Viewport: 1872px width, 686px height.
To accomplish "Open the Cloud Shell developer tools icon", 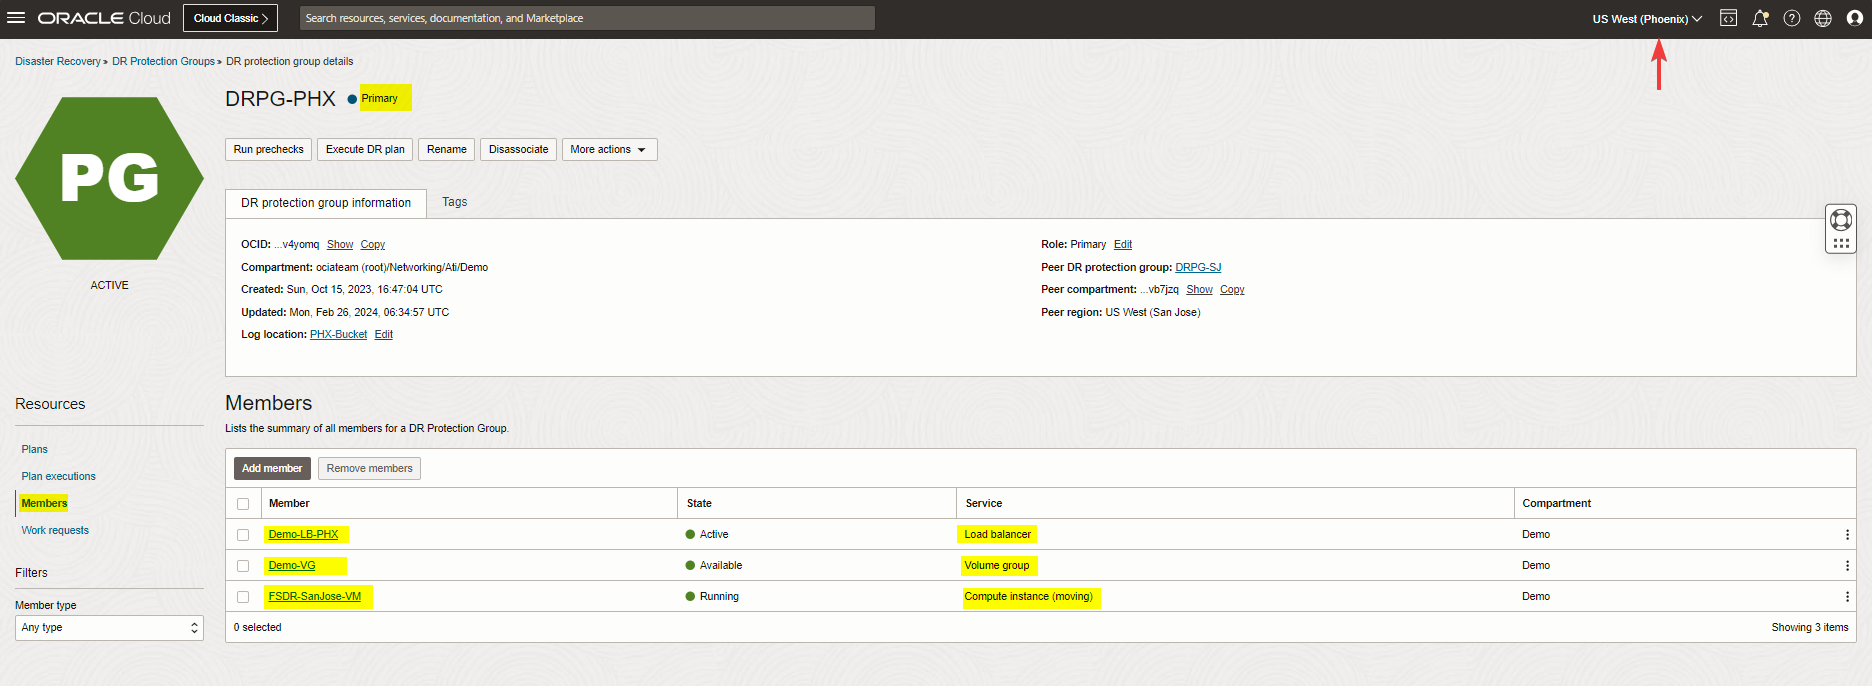I will pos(1728,18).
